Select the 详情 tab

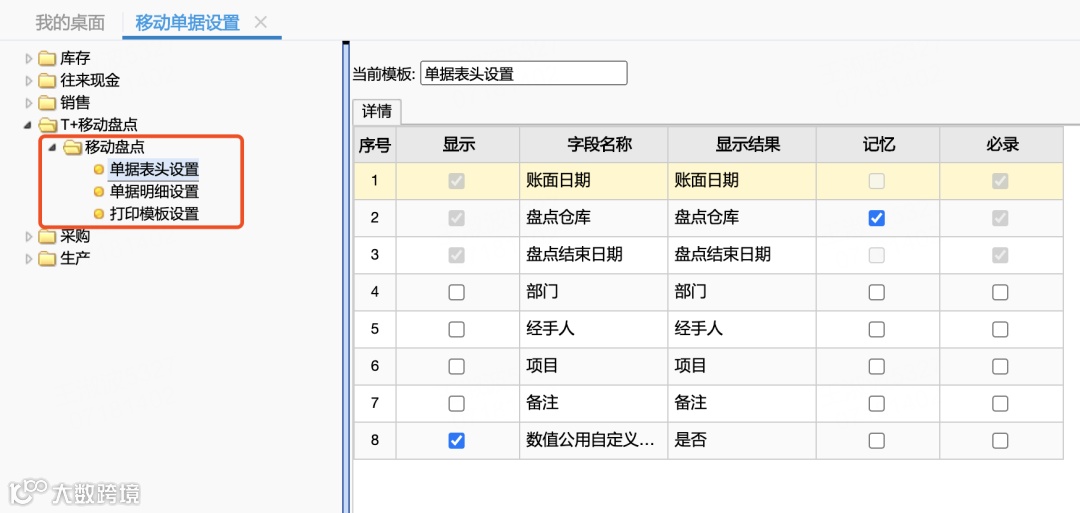(x=376, y=111)
